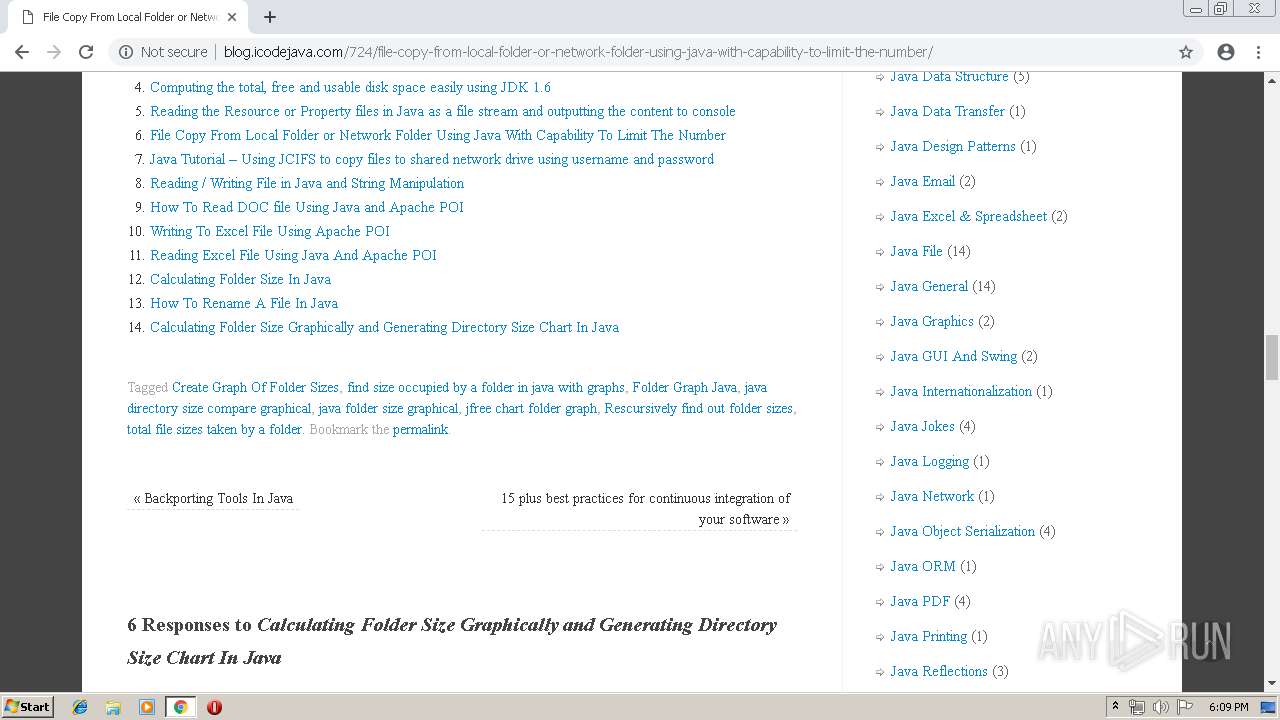Open Java Design Patterns category

tap(953, 147)
